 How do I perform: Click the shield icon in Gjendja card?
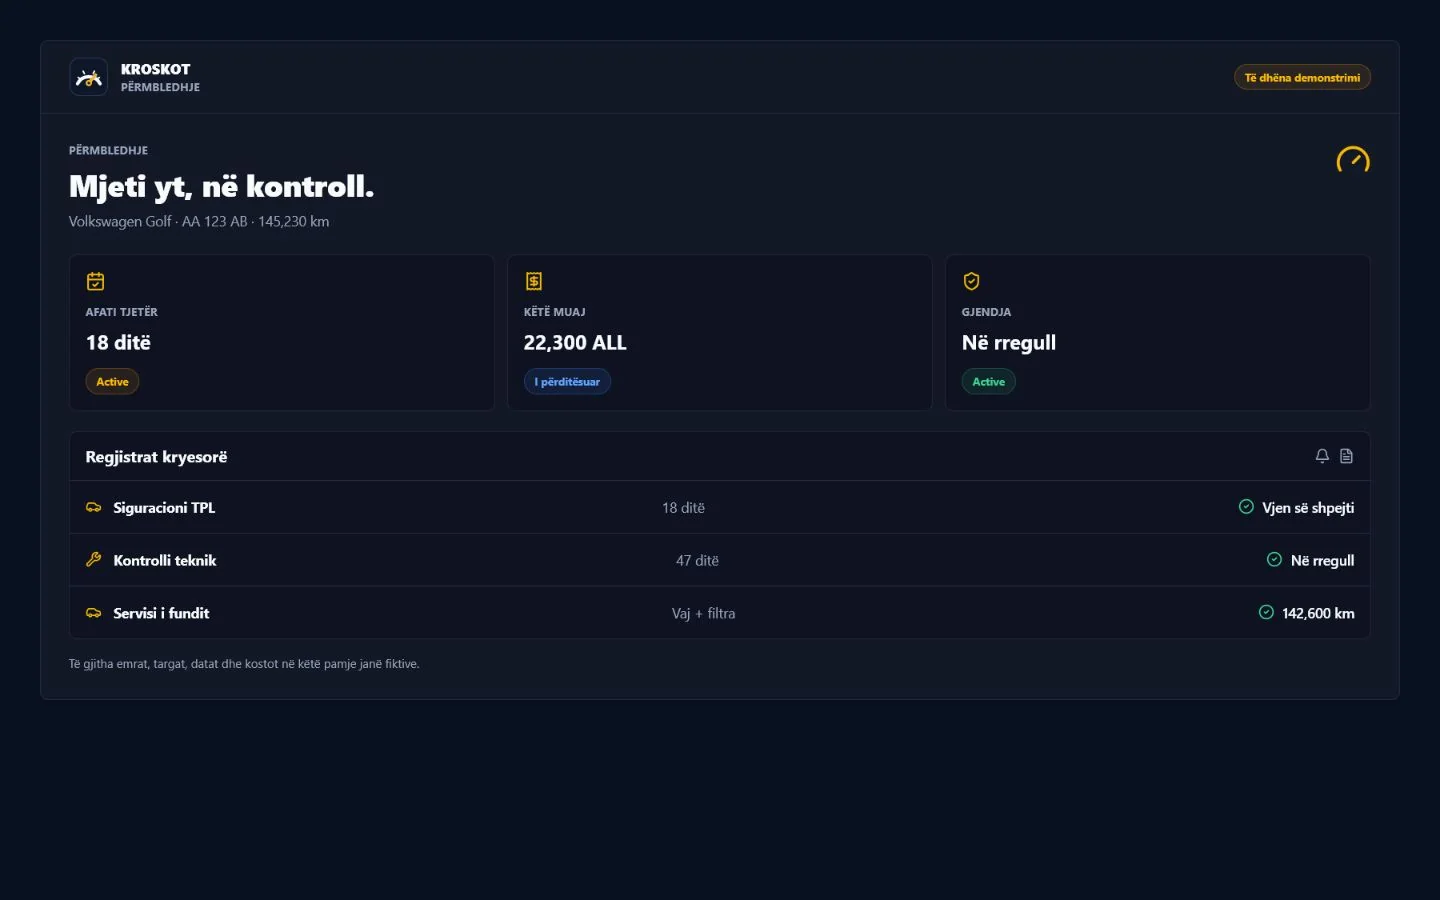(972, 281)
